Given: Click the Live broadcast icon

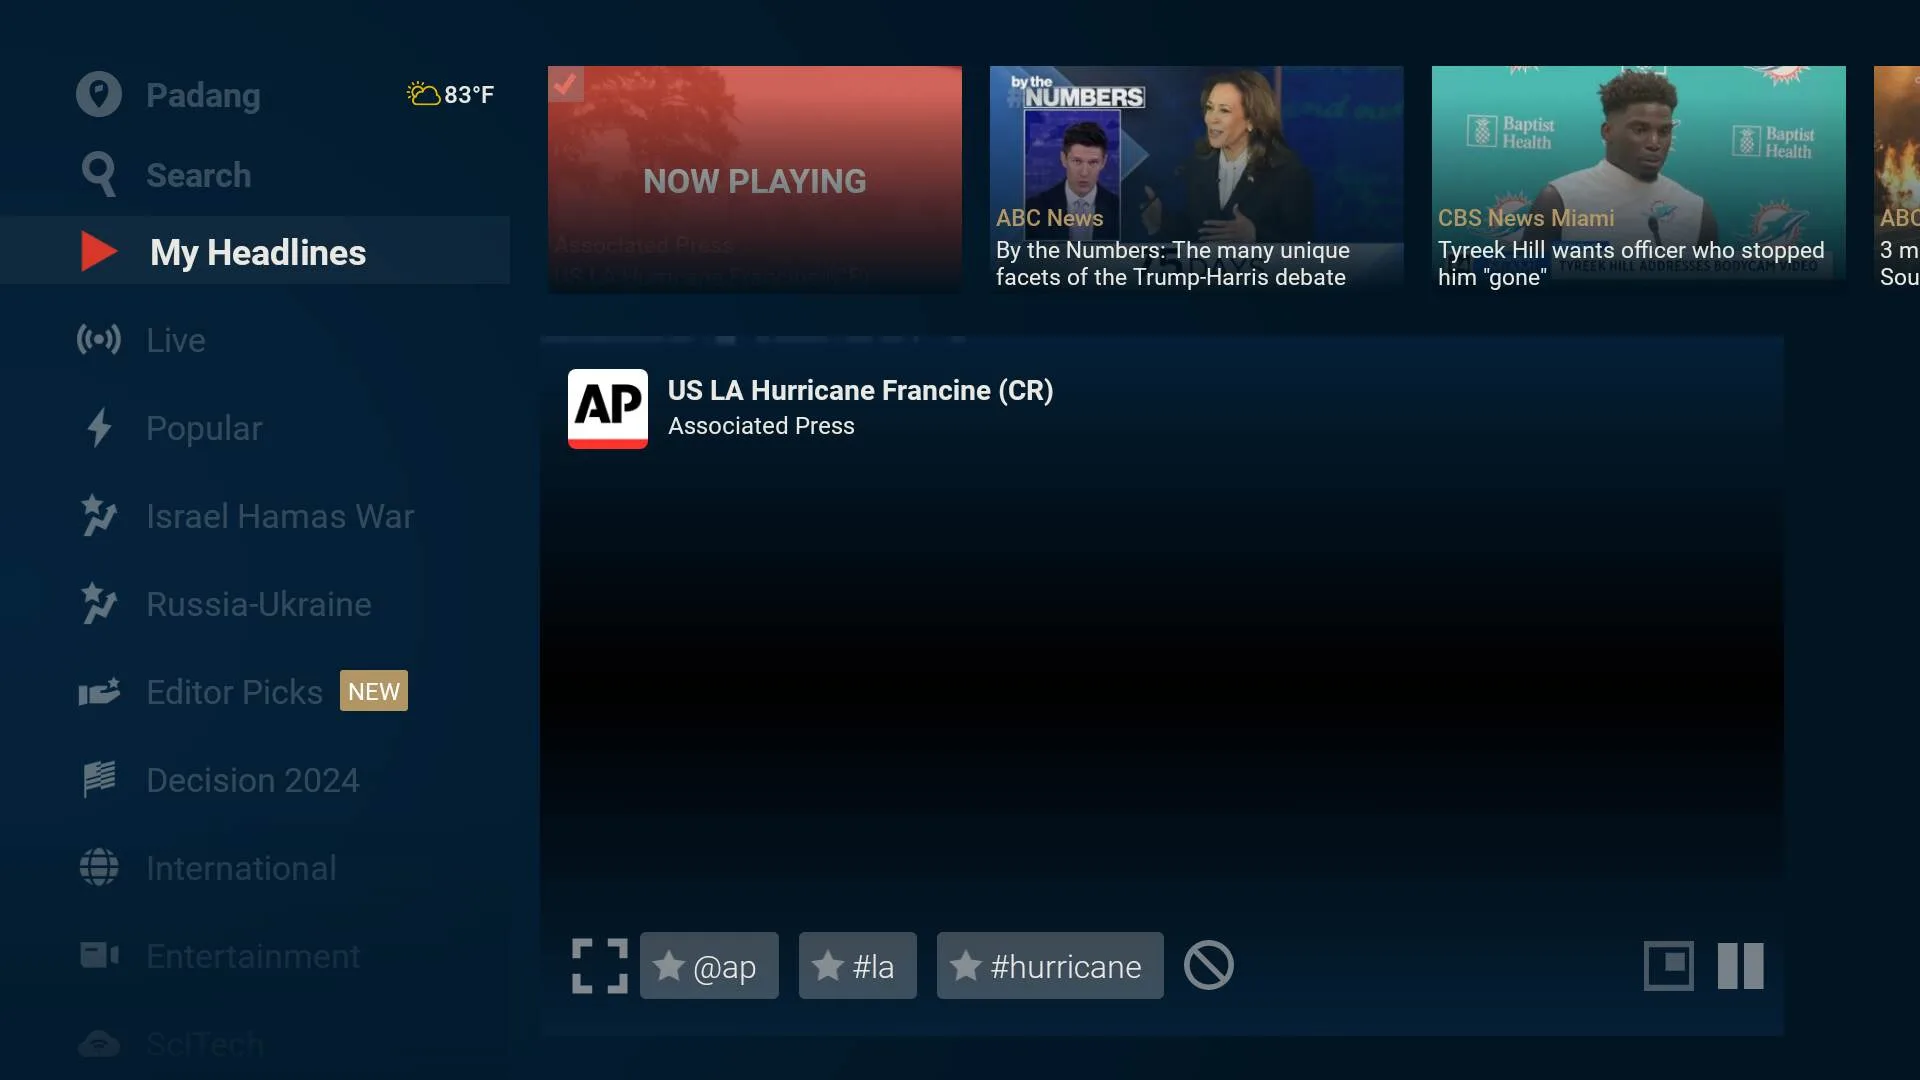Looking at the screenshot, I should pyautogui.click(x=98, y=340).
